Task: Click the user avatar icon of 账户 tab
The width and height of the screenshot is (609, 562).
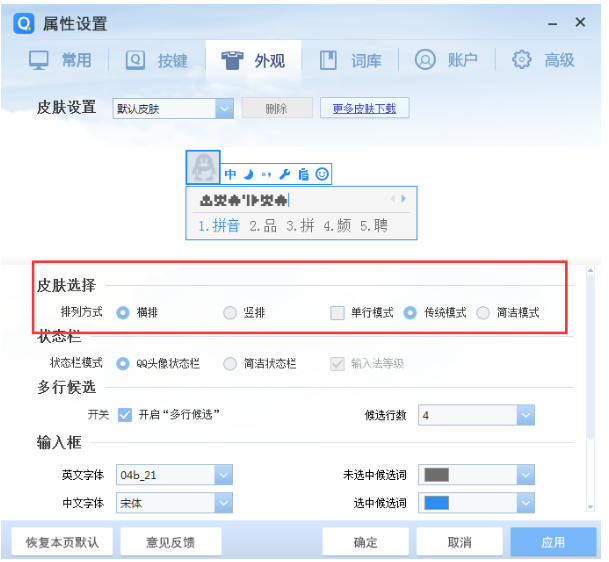Action: click(425, 60)
